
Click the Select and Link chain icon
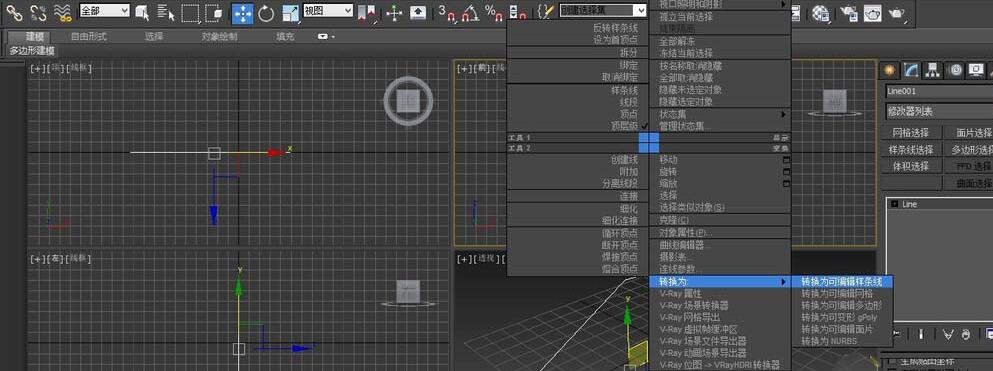14,12
